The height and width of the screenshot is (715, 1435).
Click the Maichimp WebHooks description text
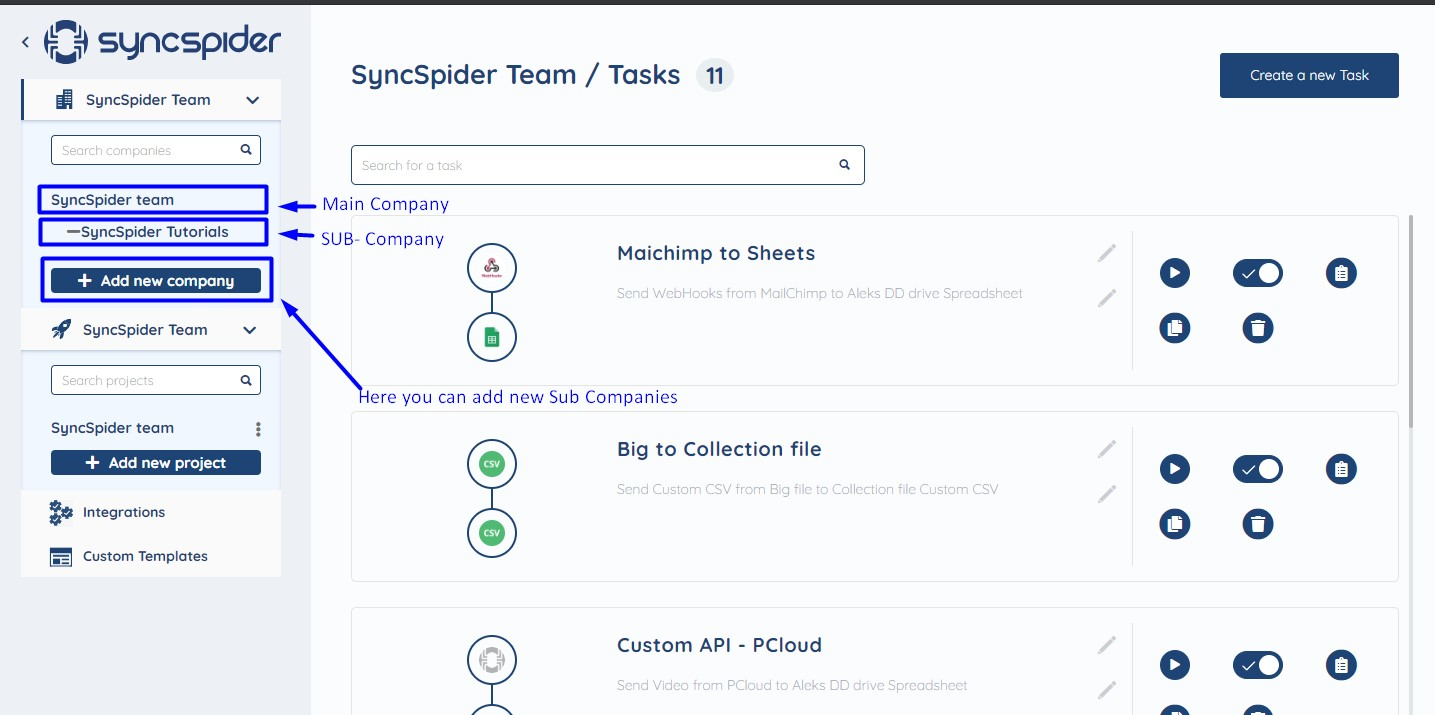820,293
